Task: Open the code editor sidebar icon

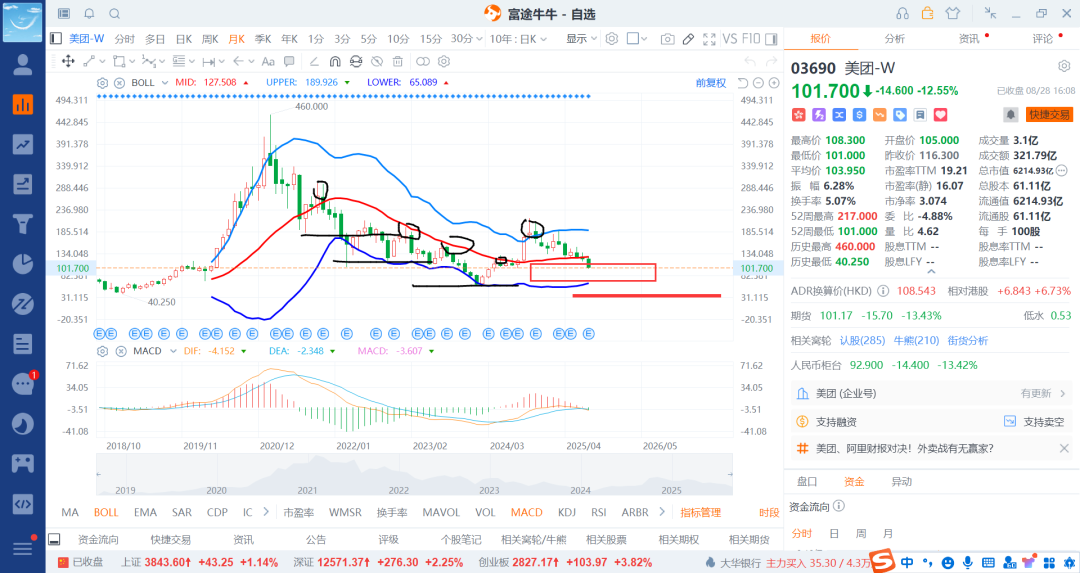Action: click(x=23, y=503)
